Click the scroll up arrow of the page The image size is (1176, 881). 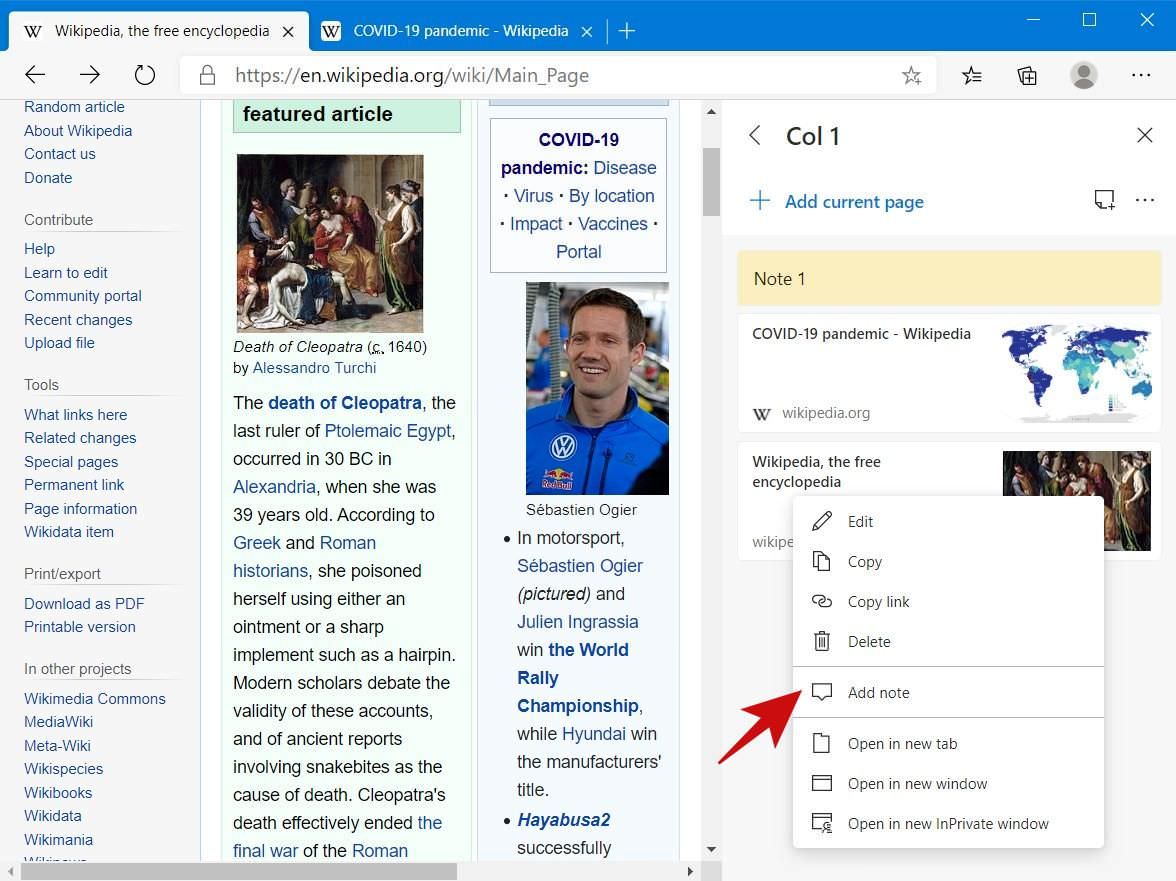(x=711, y=112)
